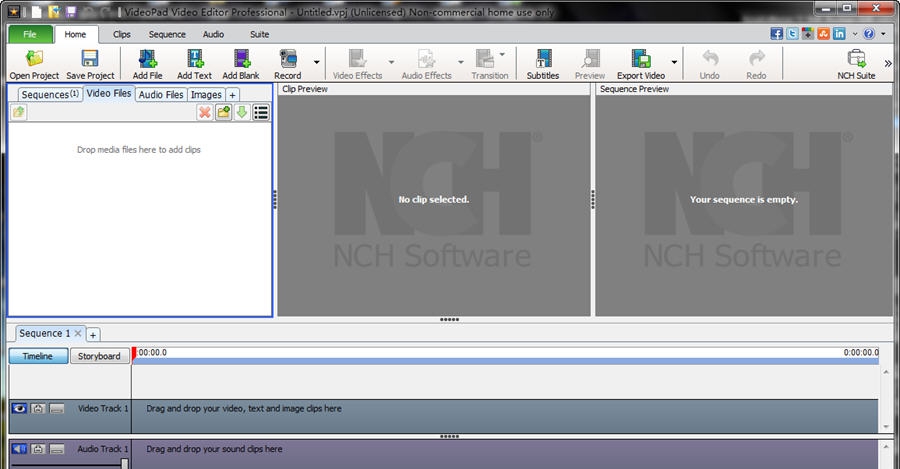
Task: Toggle Video Track 1 visibility eye
Action: (x=19, y=408)
